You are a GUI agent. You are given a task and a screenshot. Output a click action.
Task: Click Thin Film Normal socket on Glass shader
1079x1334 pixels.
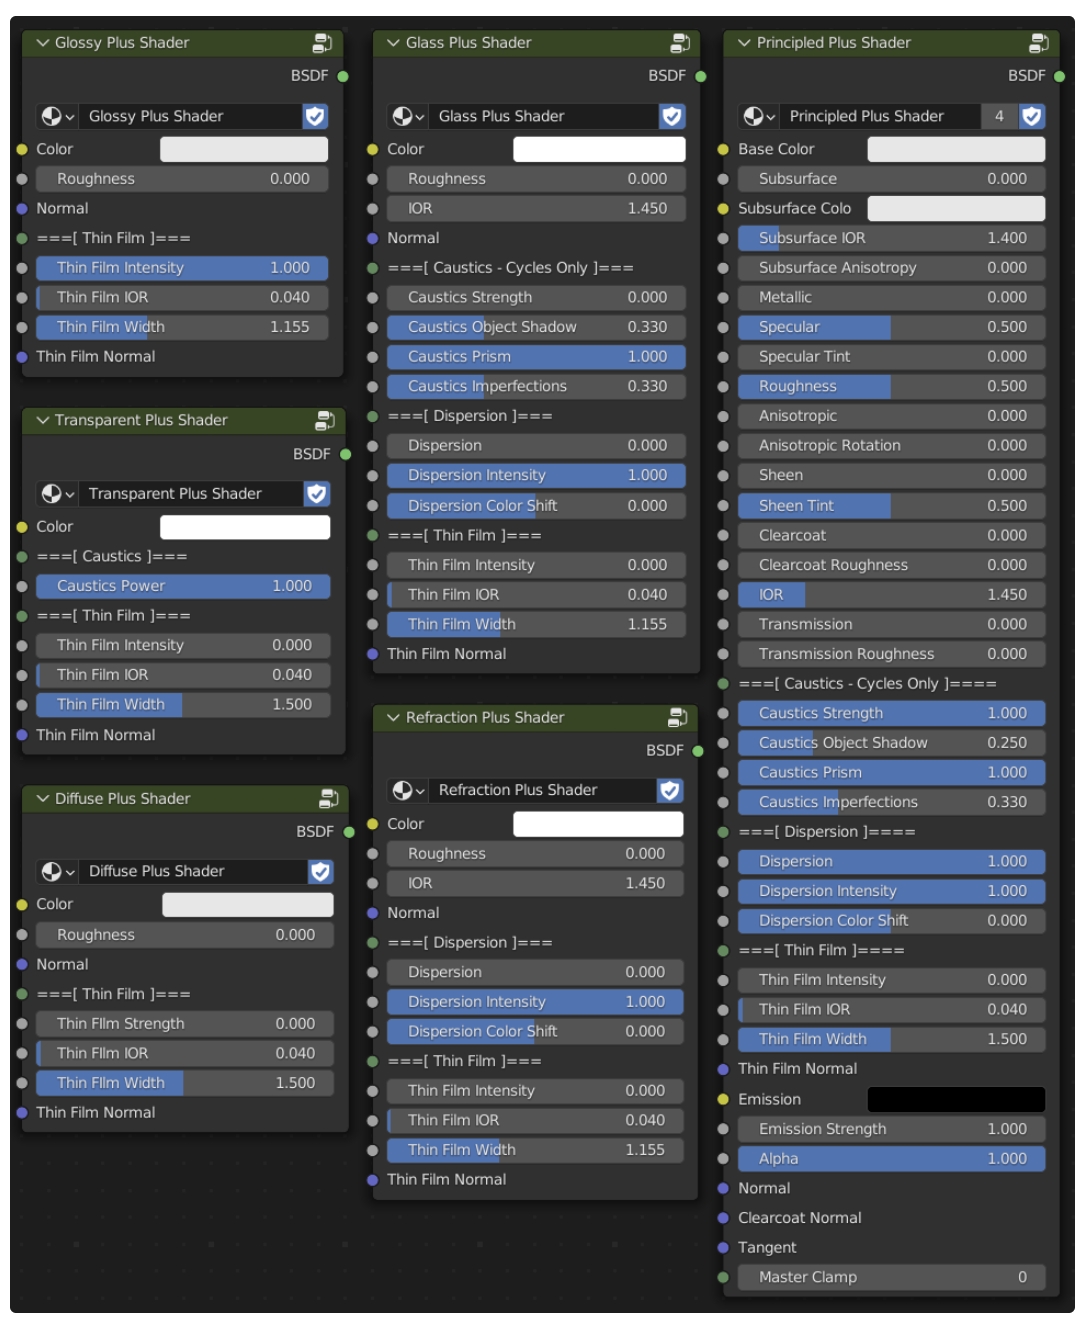point(372,654)
